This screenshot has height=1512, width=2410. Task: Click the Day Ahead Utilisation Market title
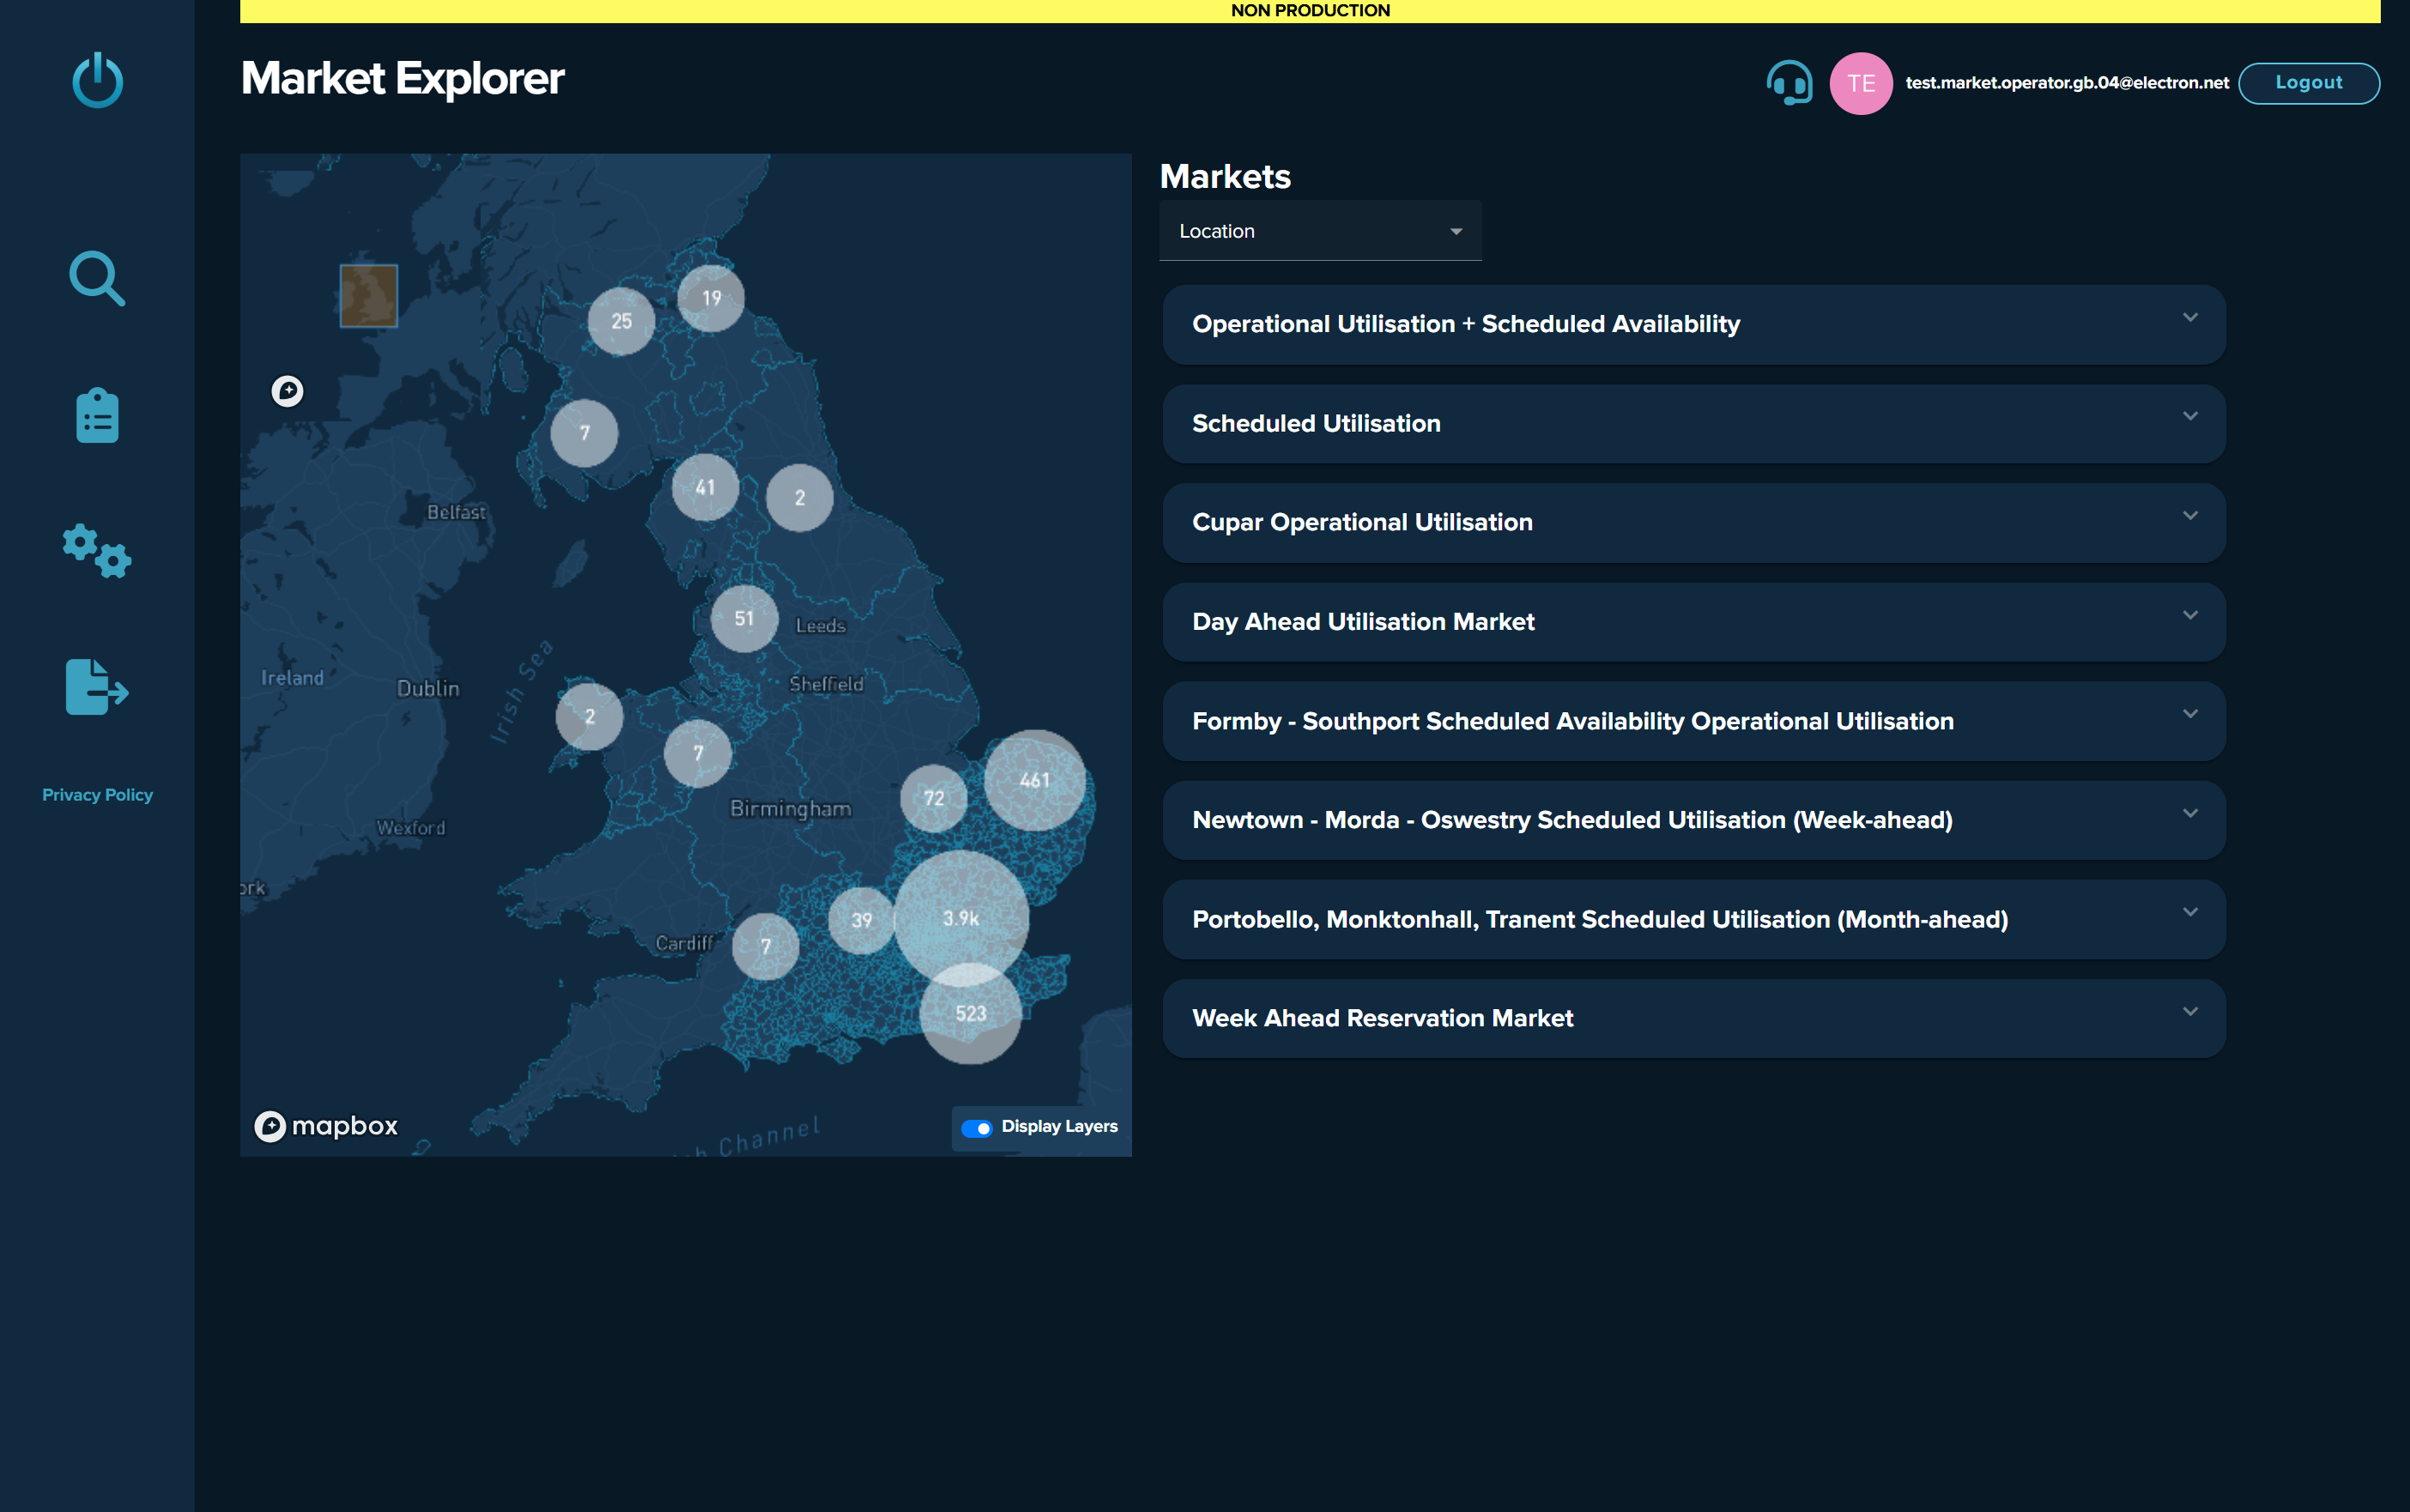click(1363, 622)
